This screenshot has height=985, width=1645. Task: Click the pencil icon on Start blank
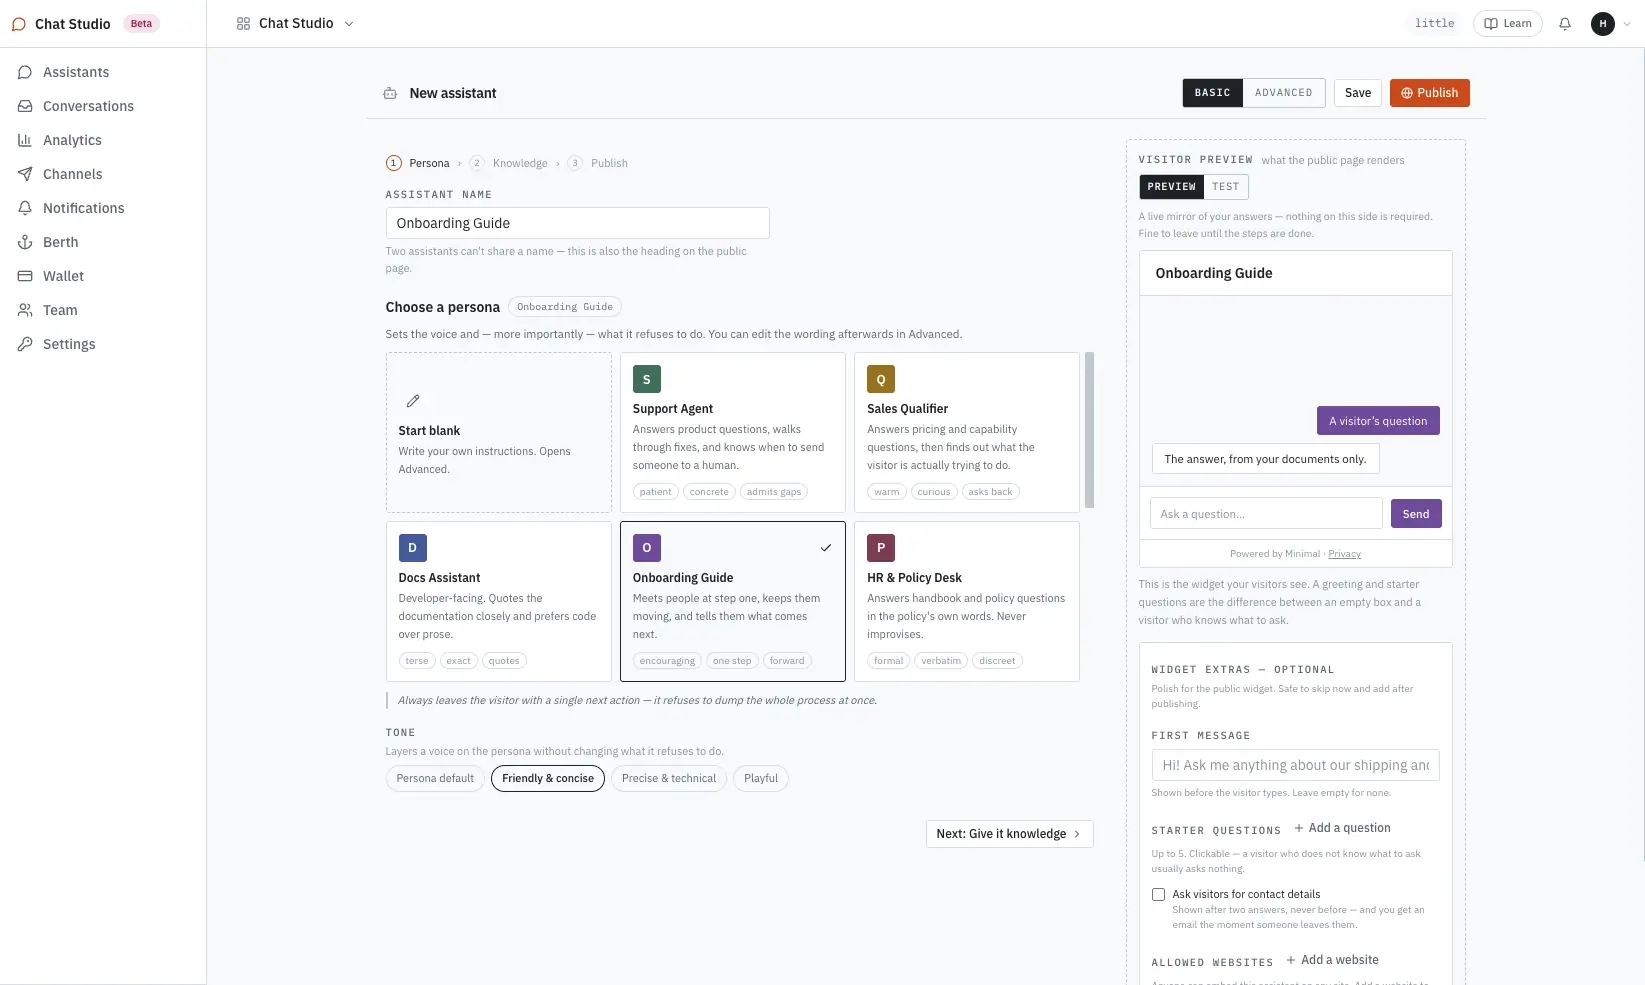[413, 401]
